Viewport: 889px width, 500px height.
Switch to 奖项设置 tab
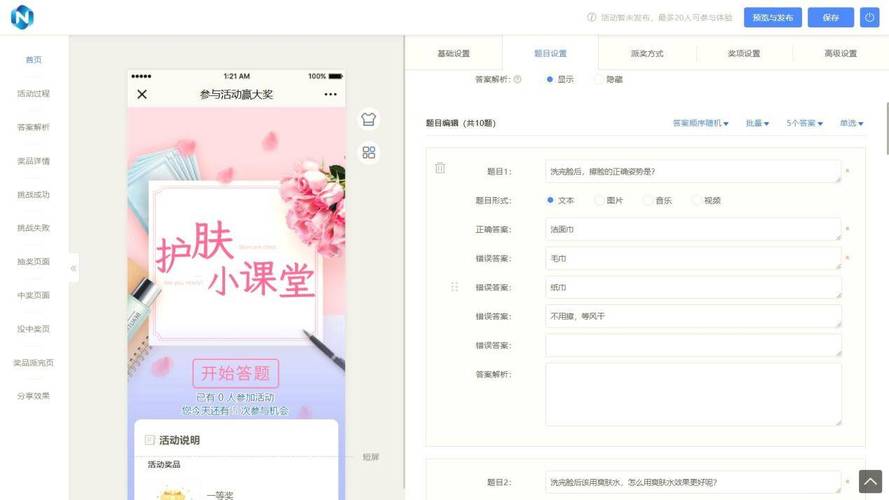(744, 53)
